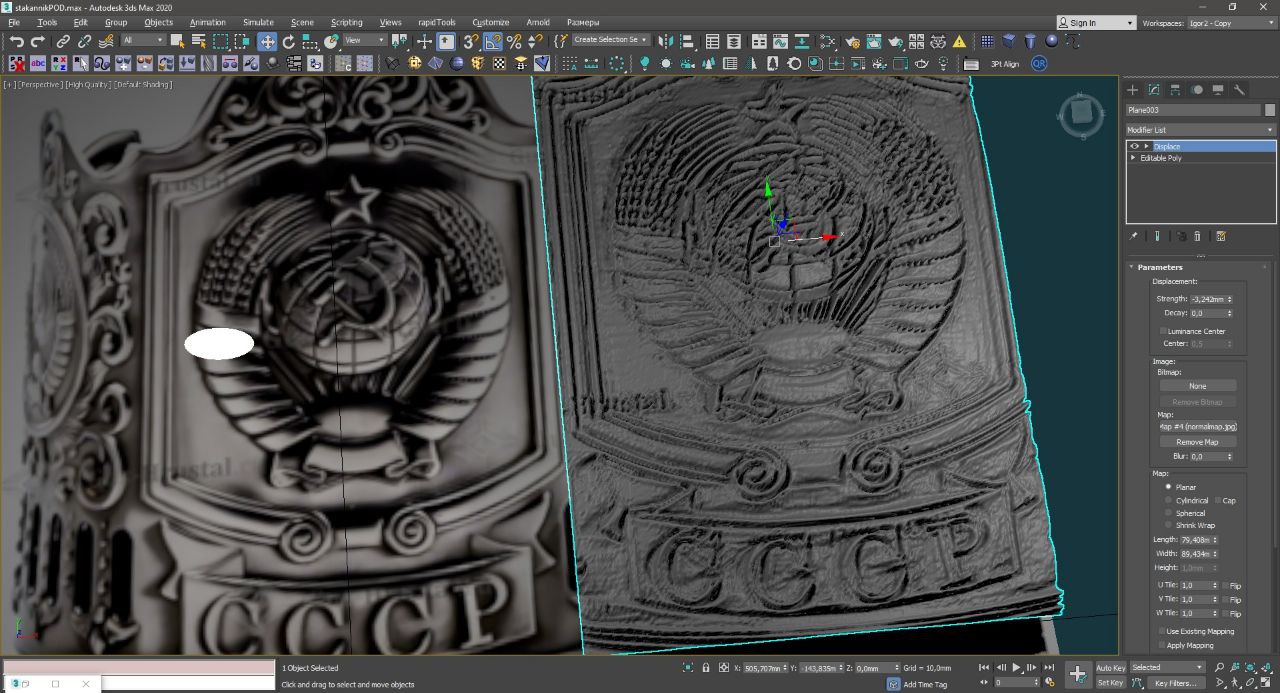1280x693 pixels.
Task: Open the key filter Selected dropdown
Action: coord(1168,667)
